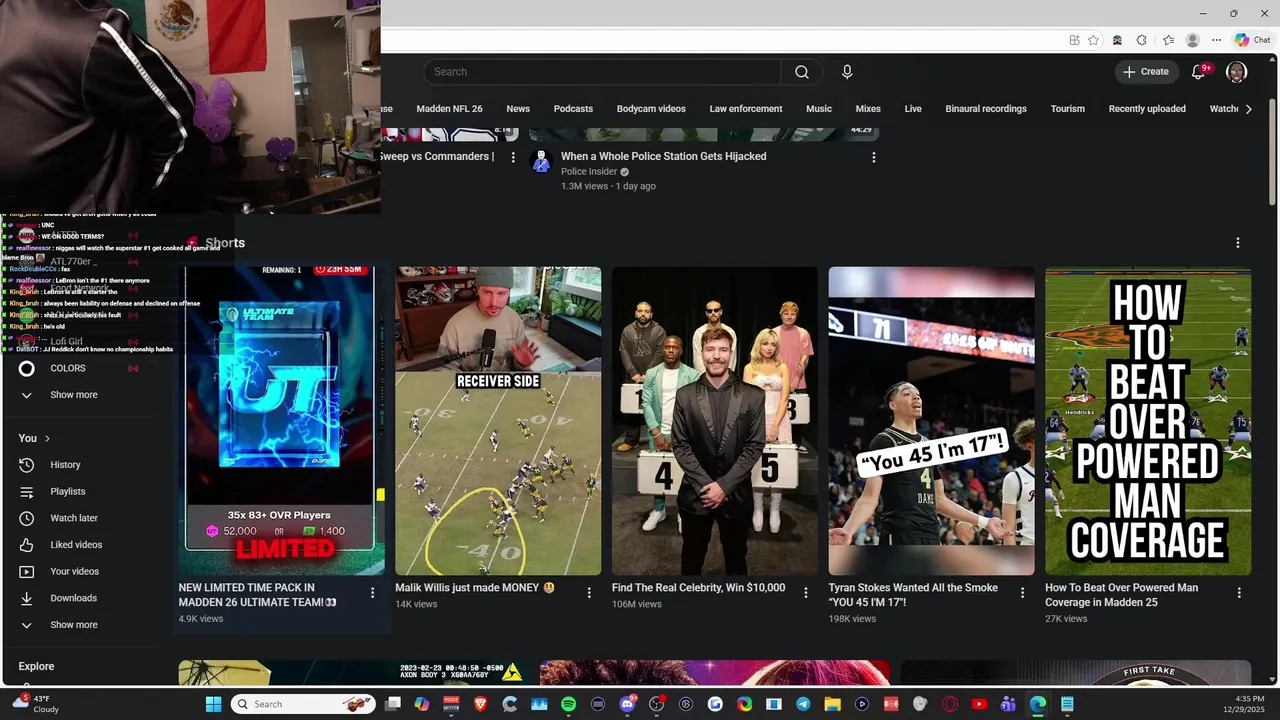Open the browser extensions puzzle icon
Screen dimensions: 1280x720
[1142, 40]
